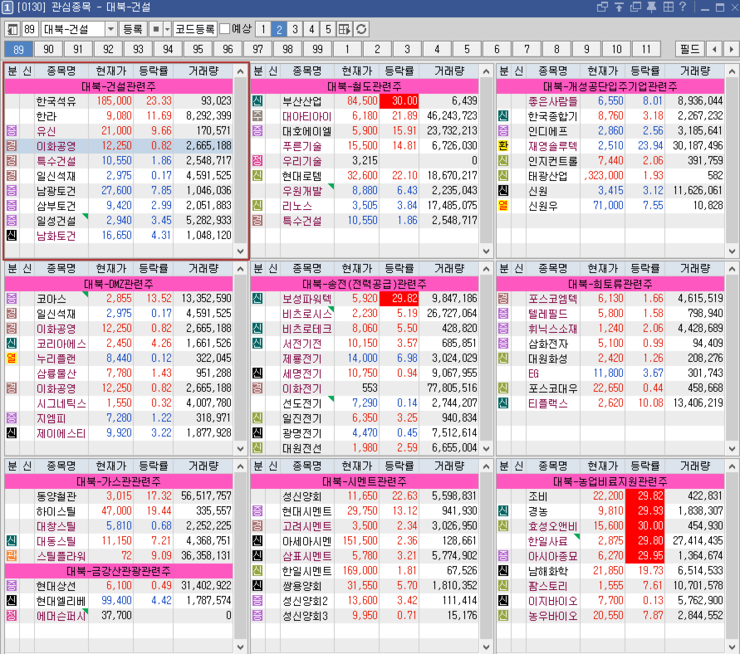Image resolution: width=740 pixels, height=654 pixels.
Task: Click the 등록 button
Action: [133, 29]
